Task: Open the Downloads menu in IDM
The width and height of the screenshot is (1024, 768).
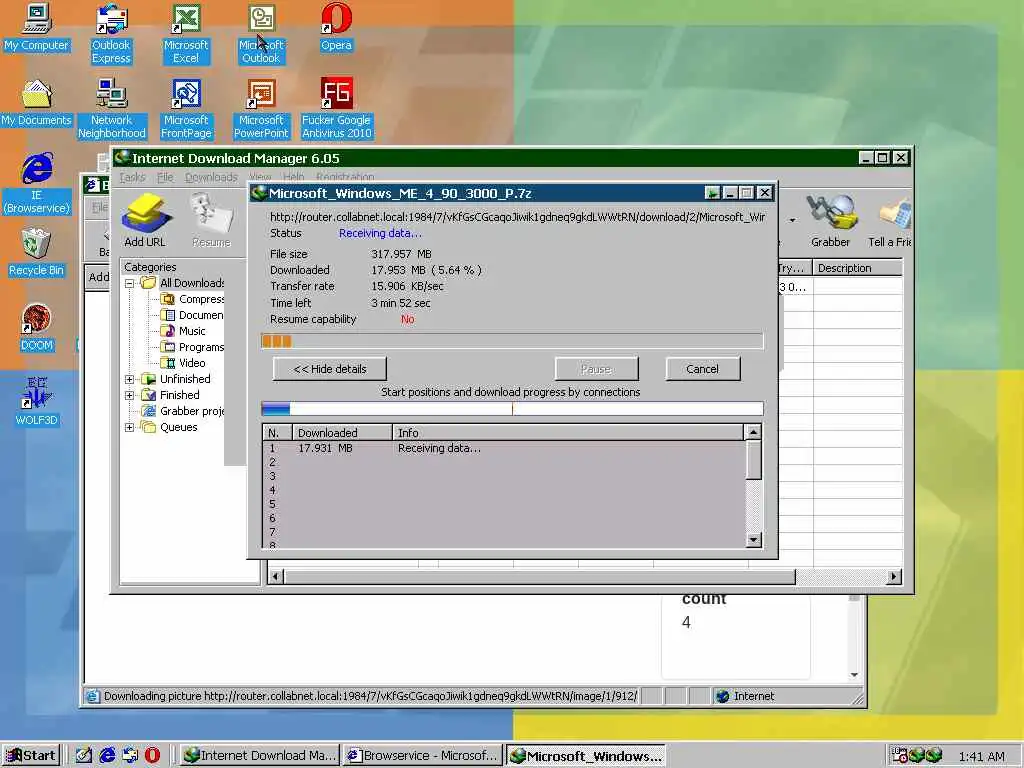Action: click(211, 177)
